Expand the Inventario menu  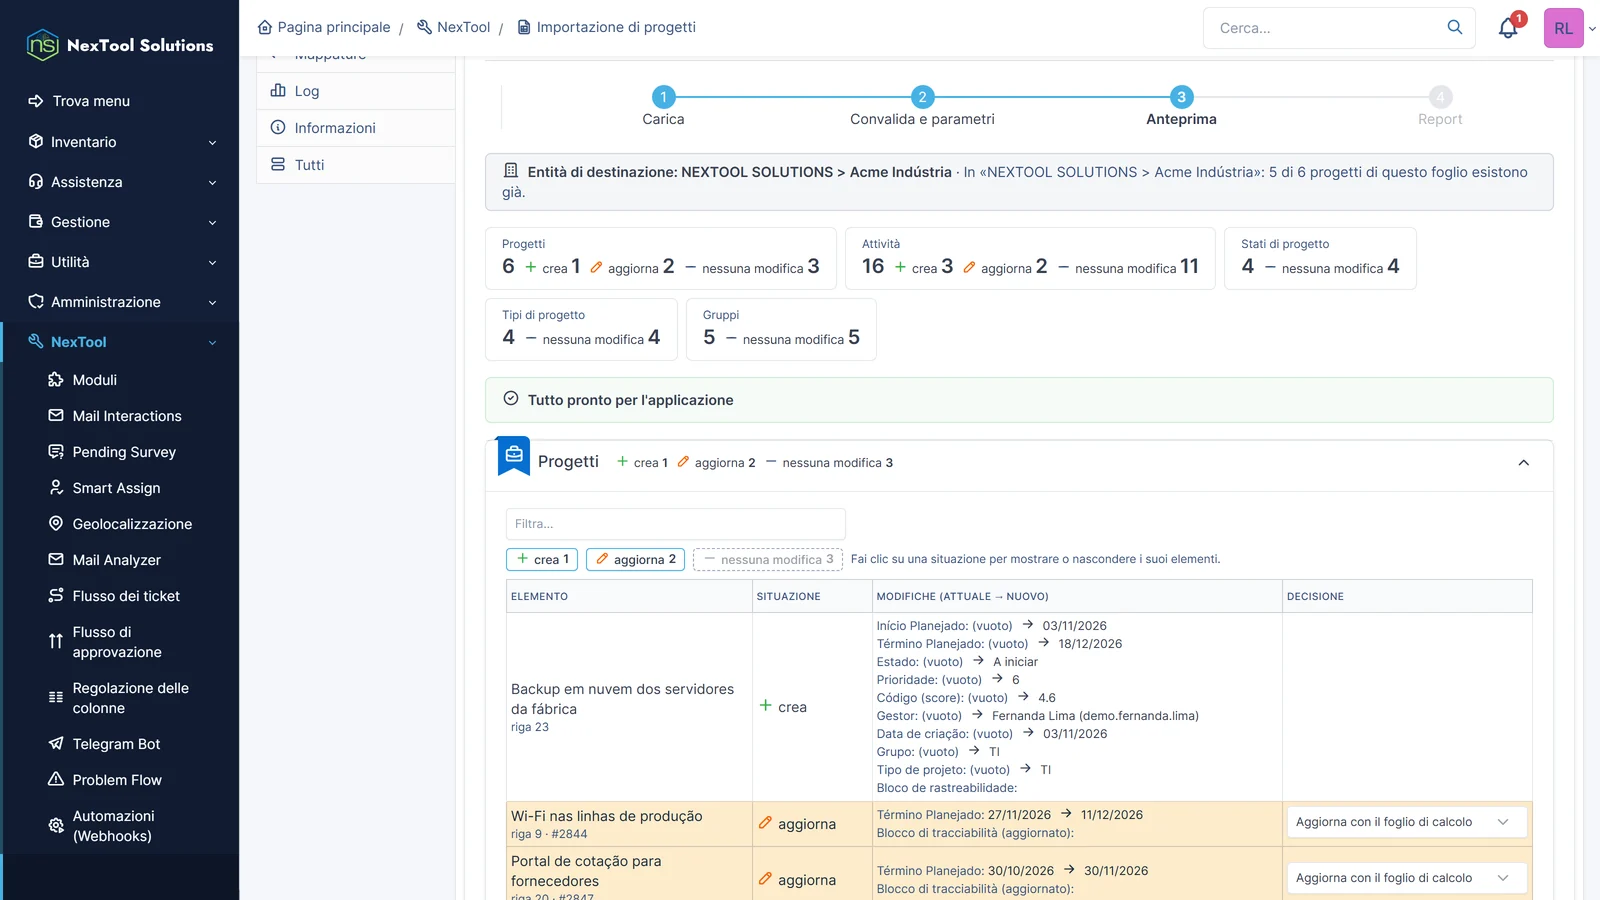click(x=120, y=142)
